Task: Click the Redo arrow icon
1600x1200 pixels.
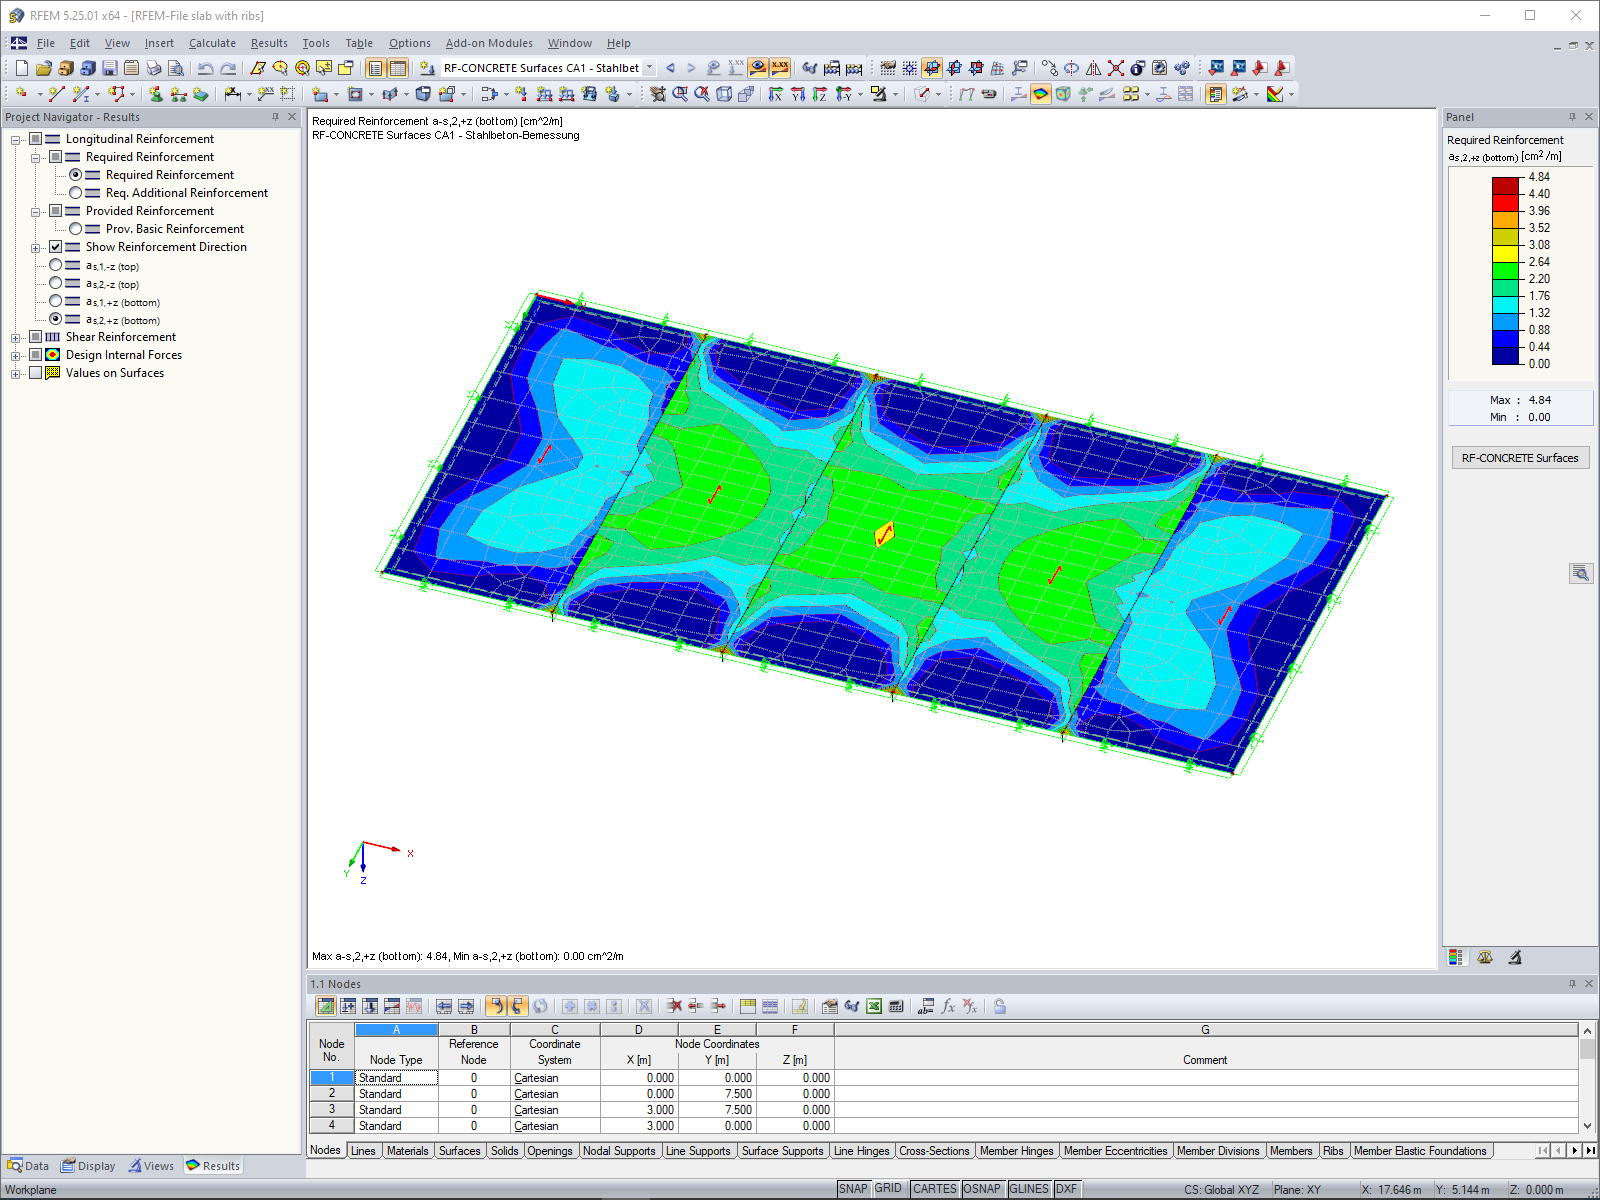Action: click(x=228, y=68)
